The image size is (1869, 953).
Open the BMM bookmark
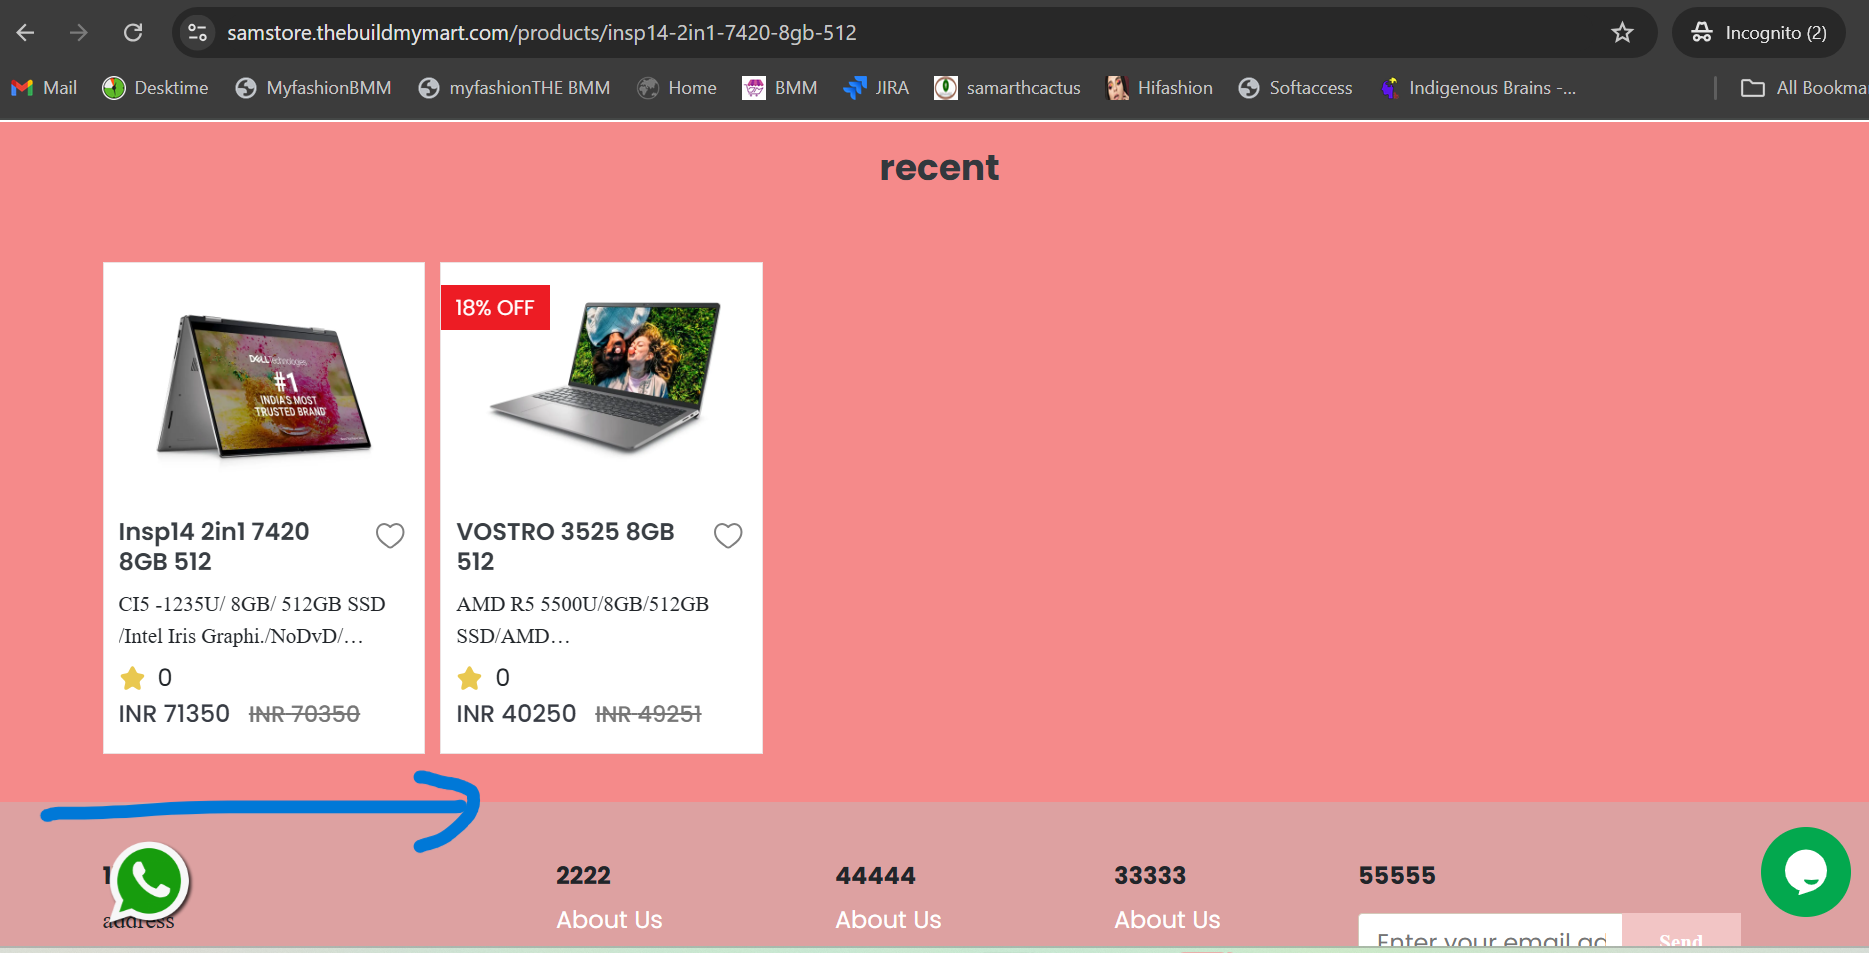[780, 88]
